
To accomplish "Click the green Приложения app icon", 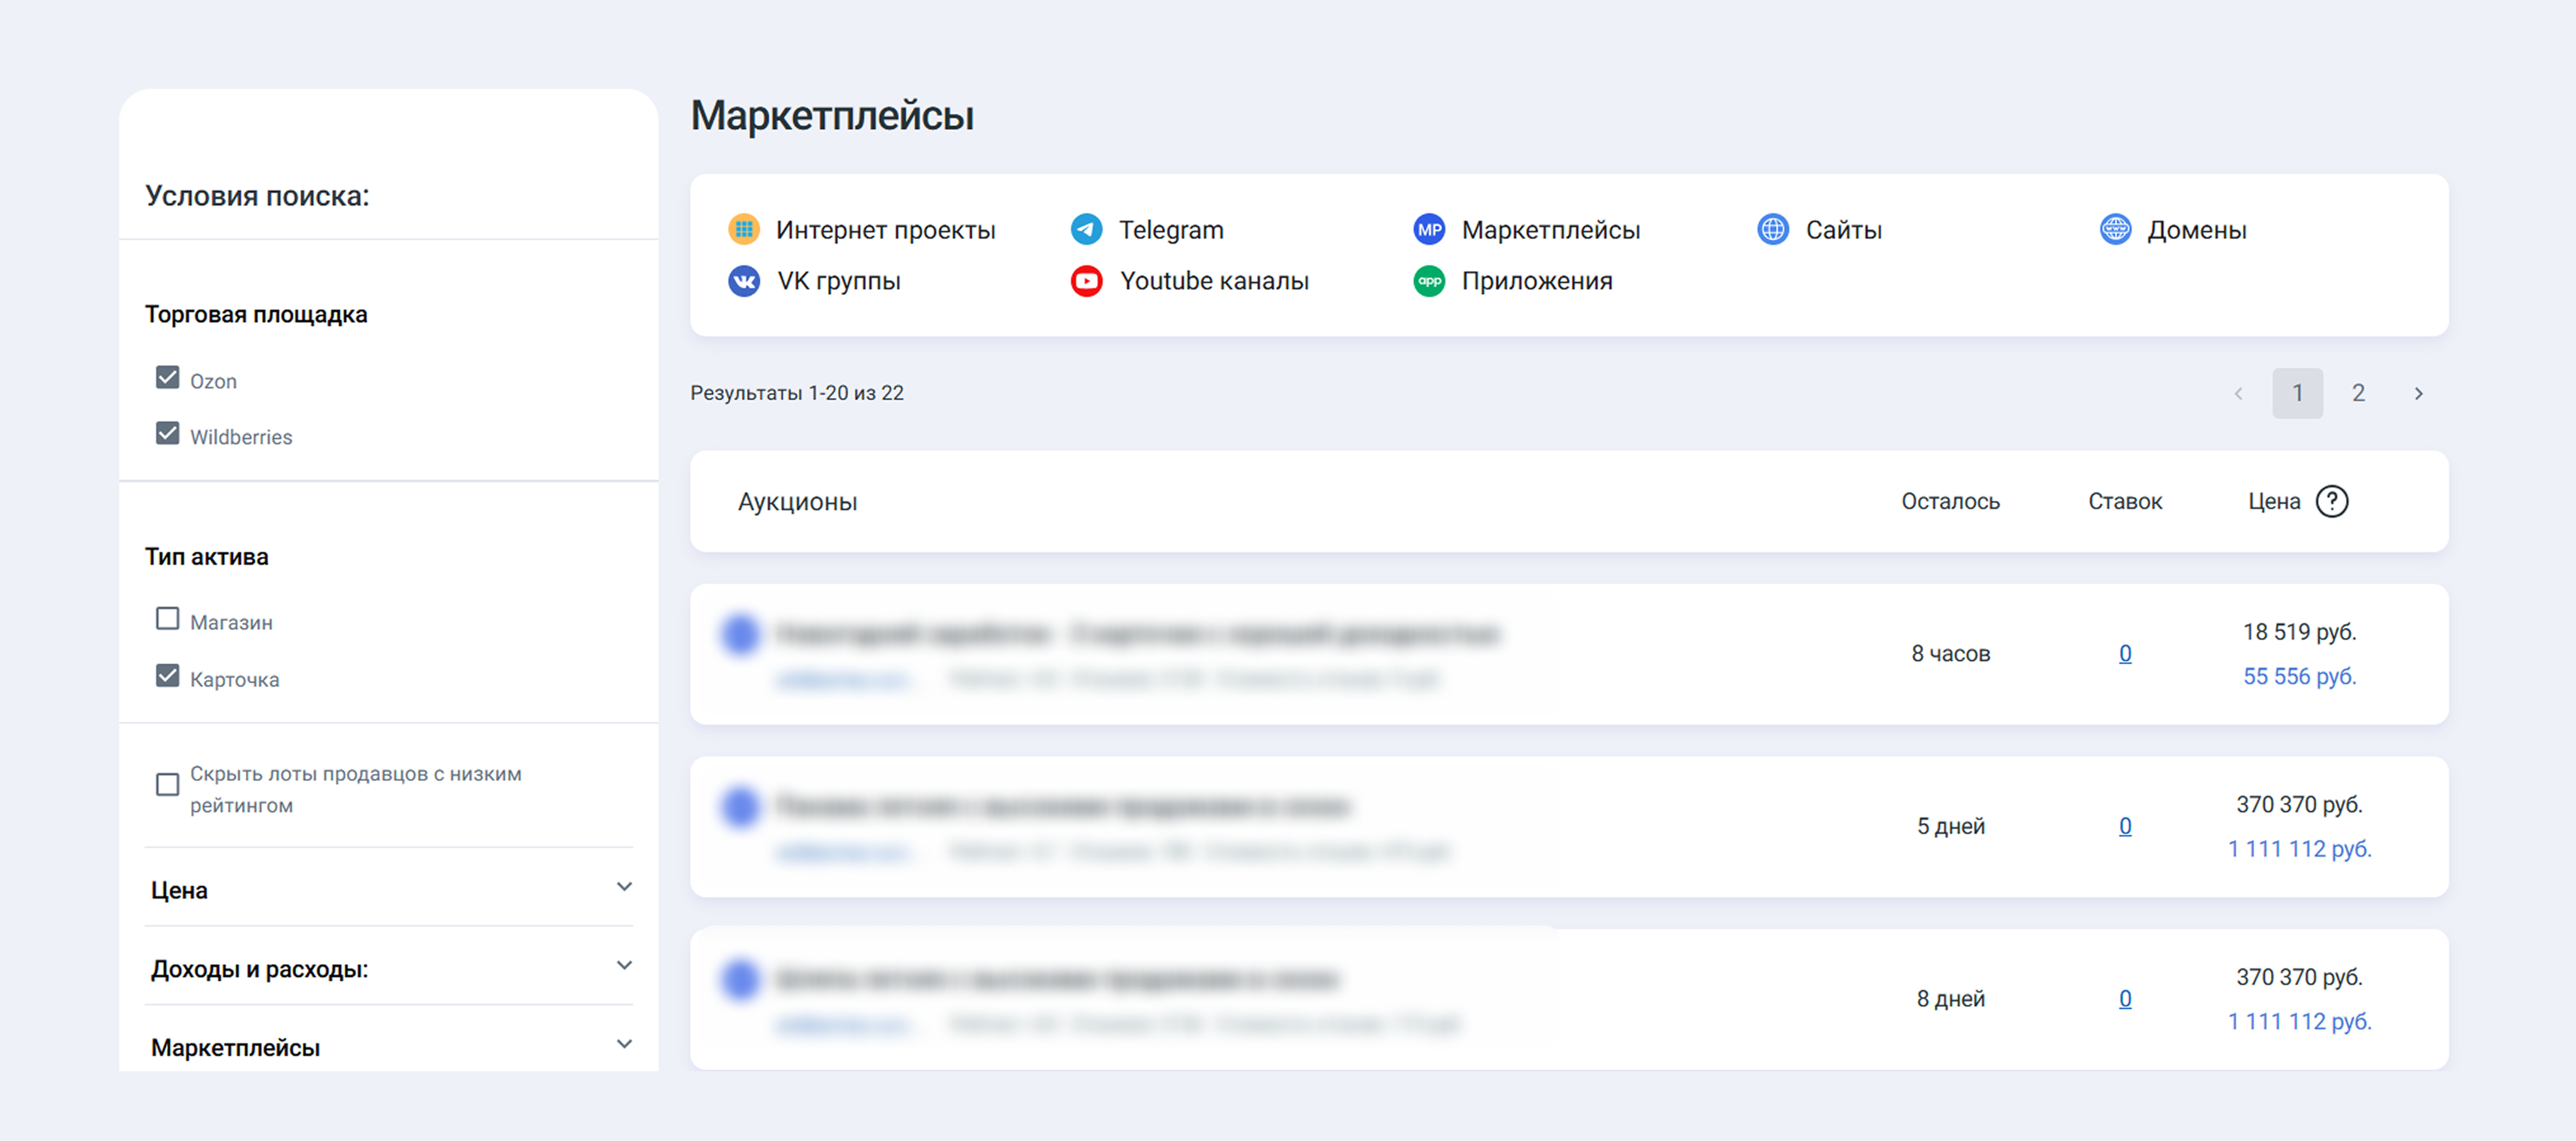I will [x=1429, y=281].
